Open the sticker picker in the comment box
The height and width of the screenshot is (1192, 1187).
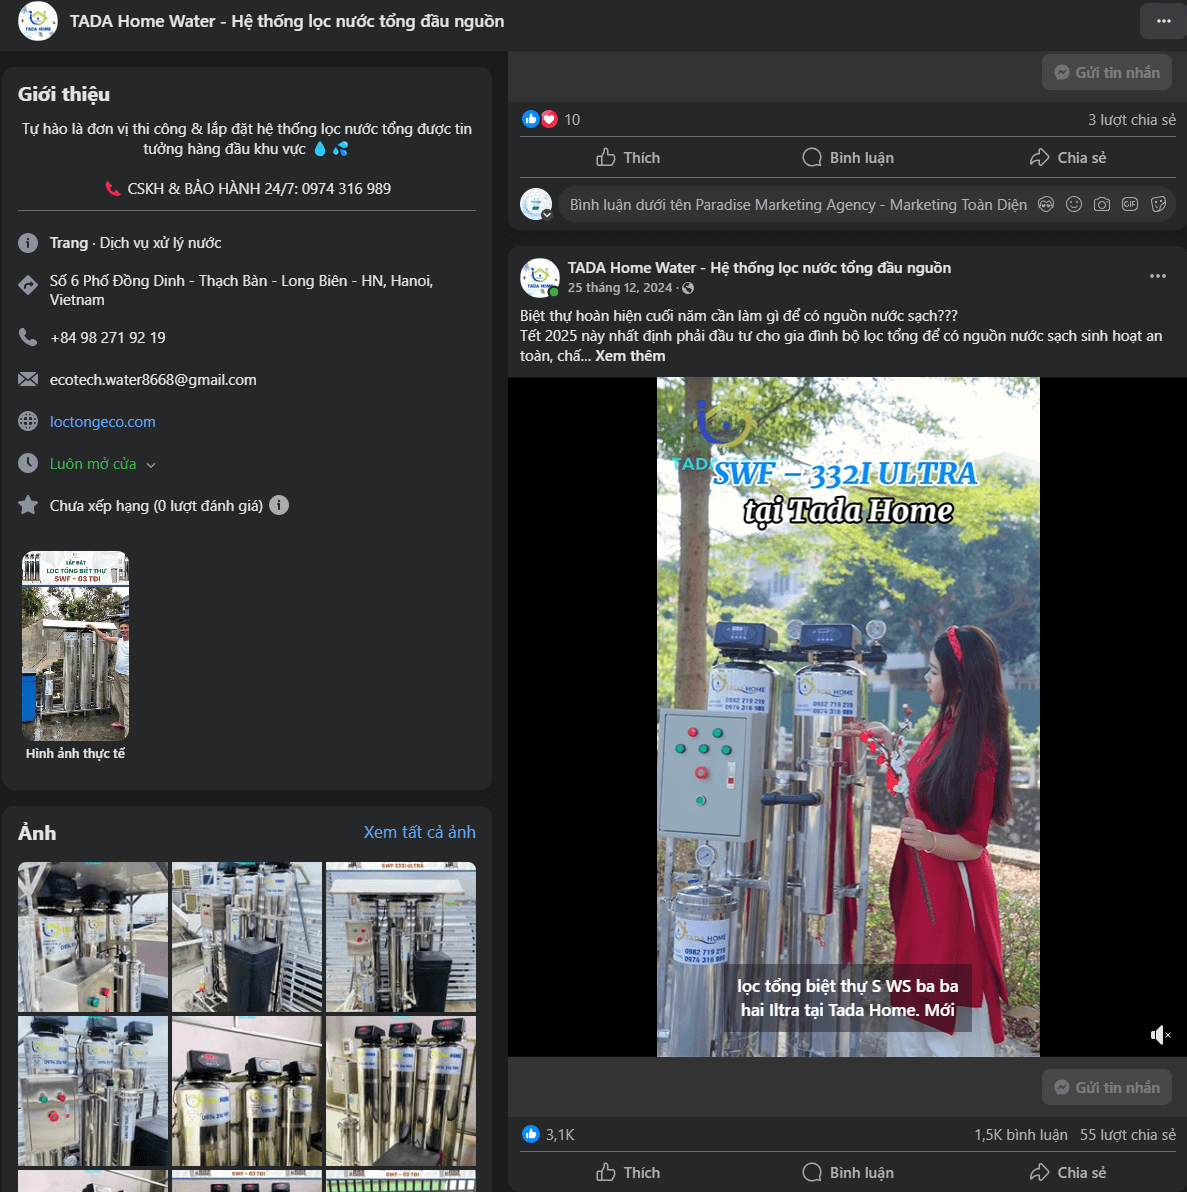[1158, 204]
